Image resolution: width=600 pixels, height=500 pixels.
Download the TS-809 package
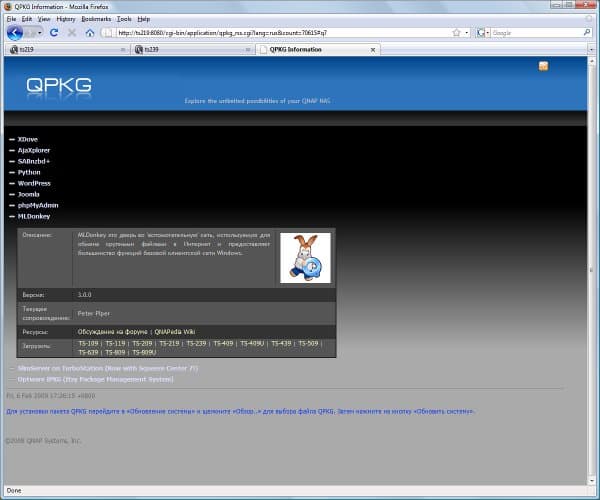point(115,352)
